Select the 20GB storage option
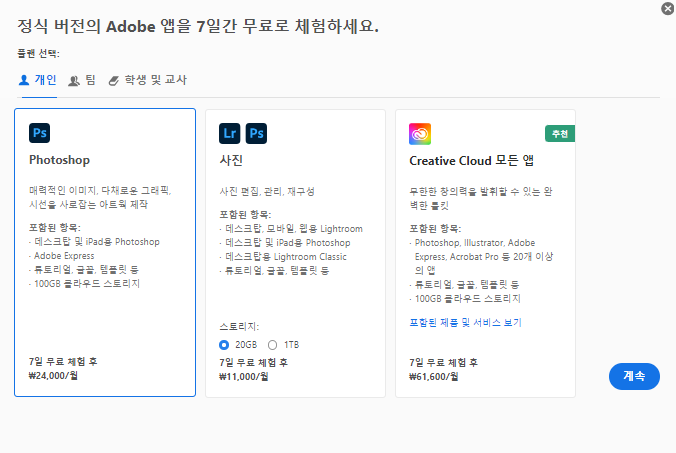This screenshot has height=453, width=676. point(224,345)
